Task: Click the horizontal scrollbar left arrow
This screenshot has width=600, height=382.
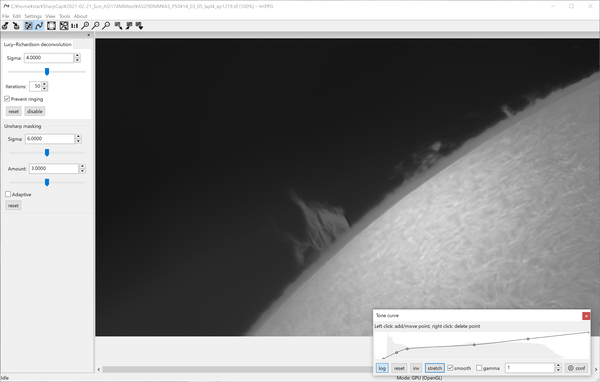Action: click(x=99, y=369)
